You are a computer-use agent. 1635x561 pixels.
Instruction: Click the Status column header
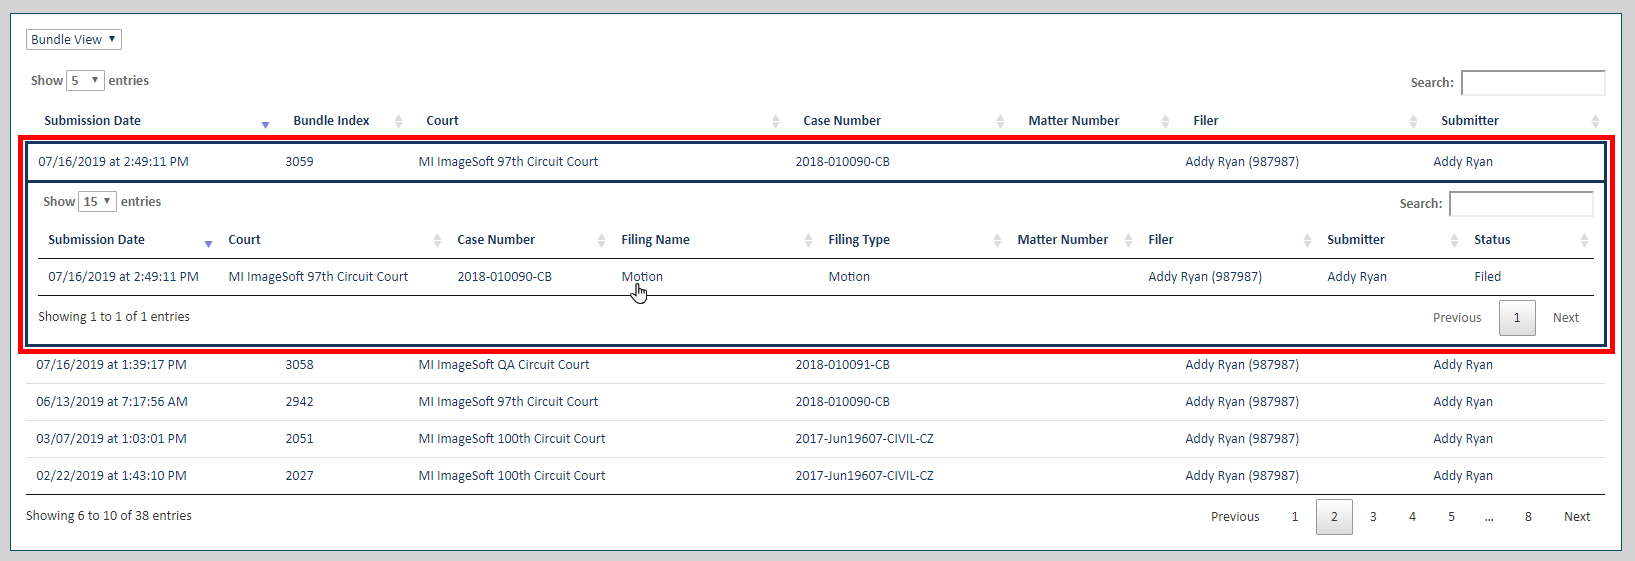(x=1492, y=240)
